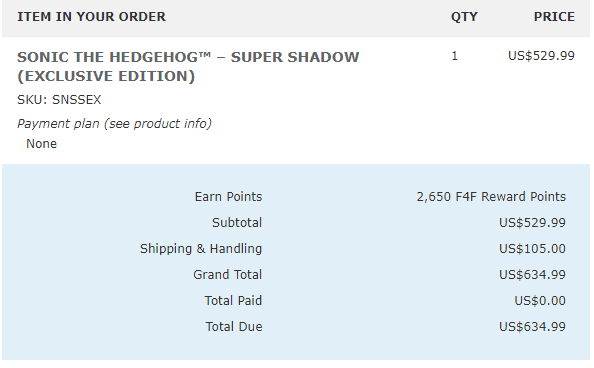Click the Grand Total label
This screenshot has height=368, width=594.
pyautogui.click(x=227, y=274)
